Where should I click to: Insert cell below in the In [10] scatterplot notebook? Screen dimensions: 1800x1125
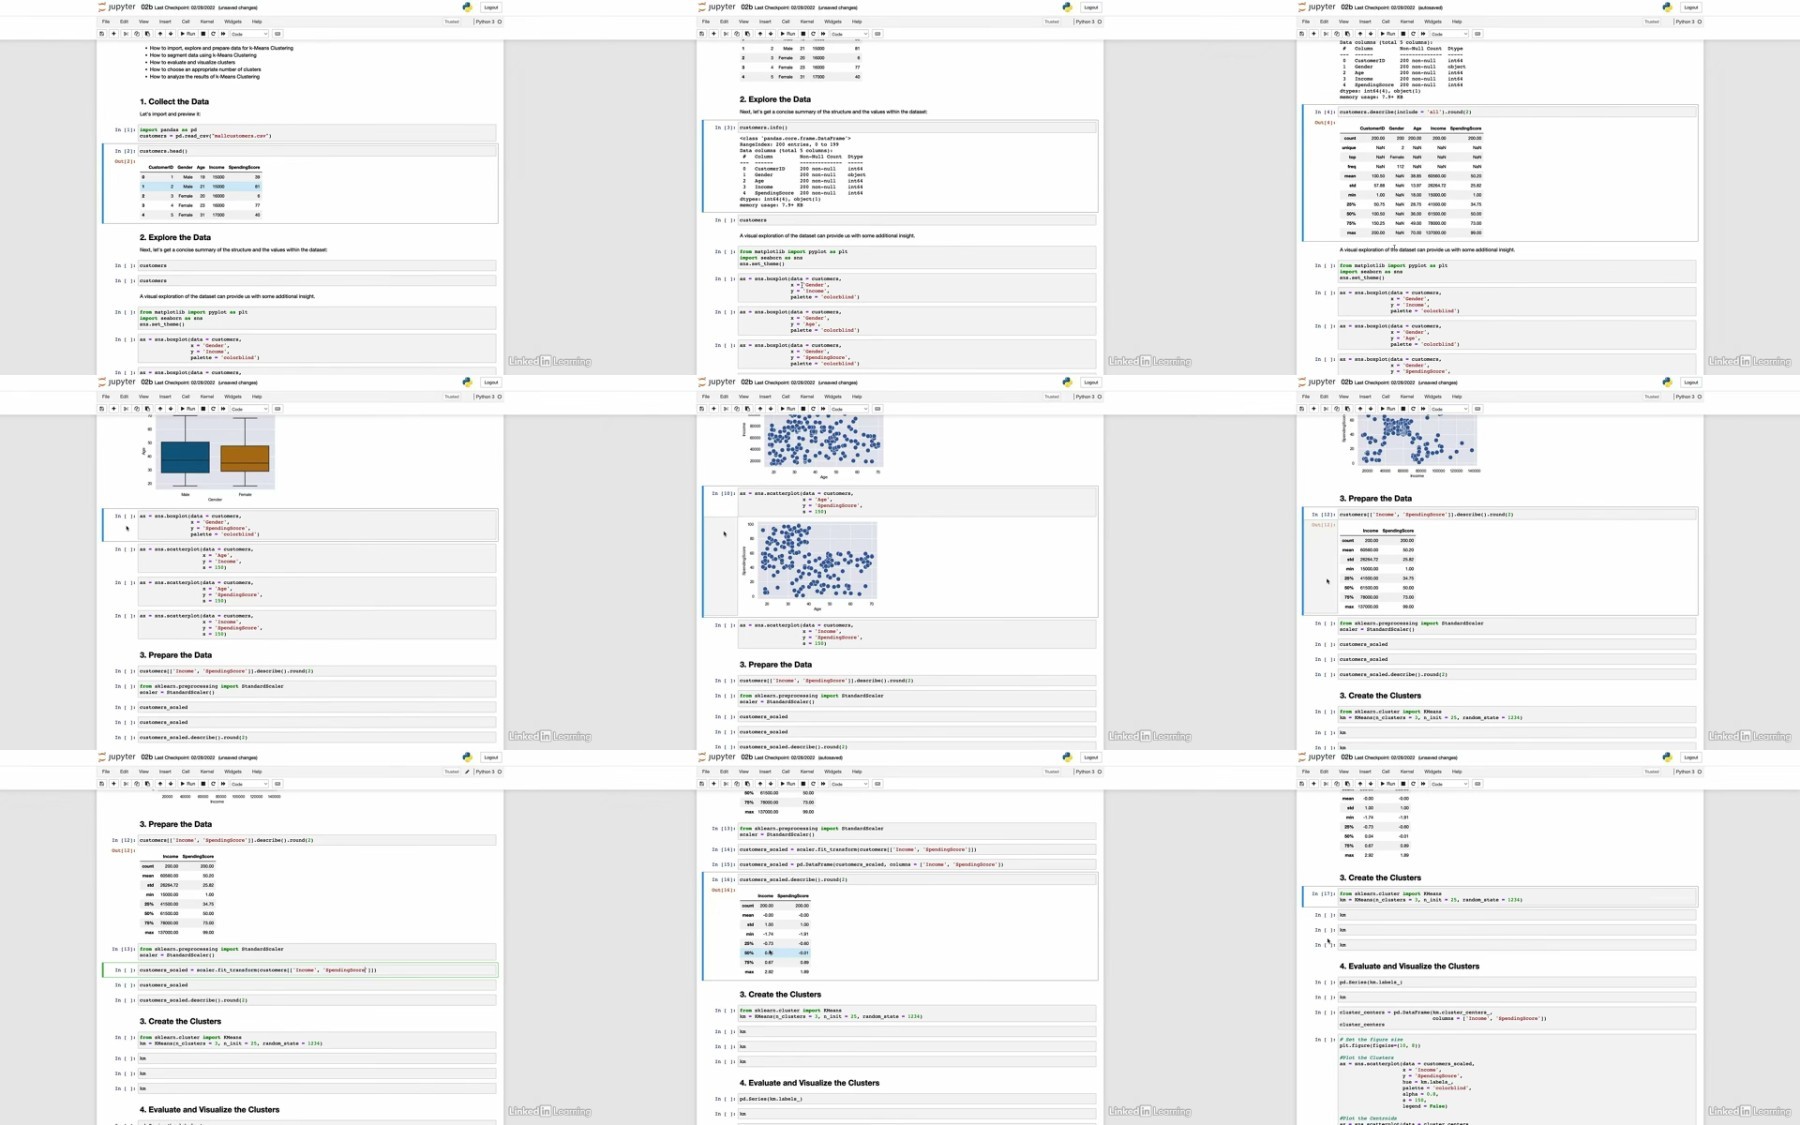point(714,409)
